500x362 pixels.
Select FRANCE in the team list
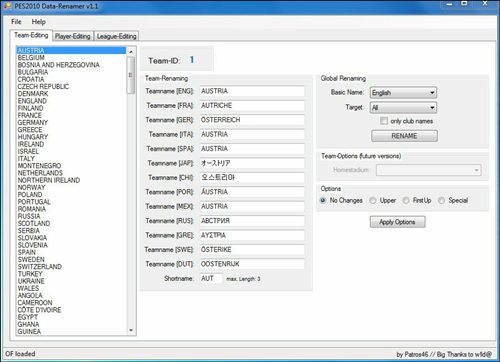click(x=71, y=115)
